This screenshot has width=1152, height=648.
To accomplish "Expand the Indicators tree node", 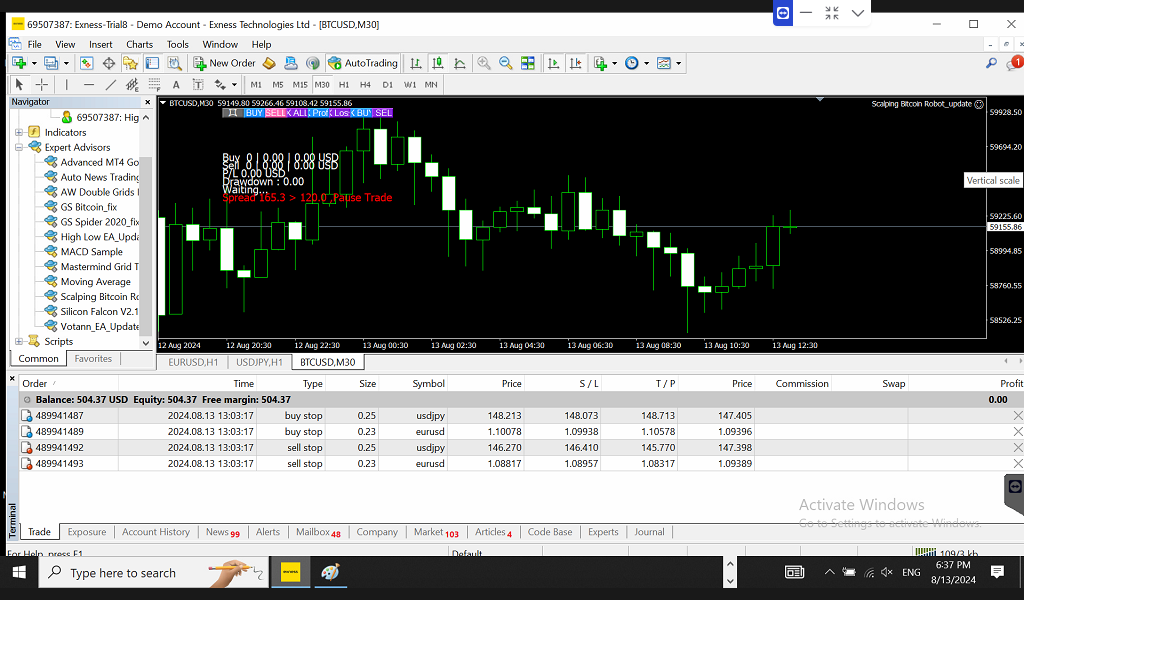I will tap(19, 132).
